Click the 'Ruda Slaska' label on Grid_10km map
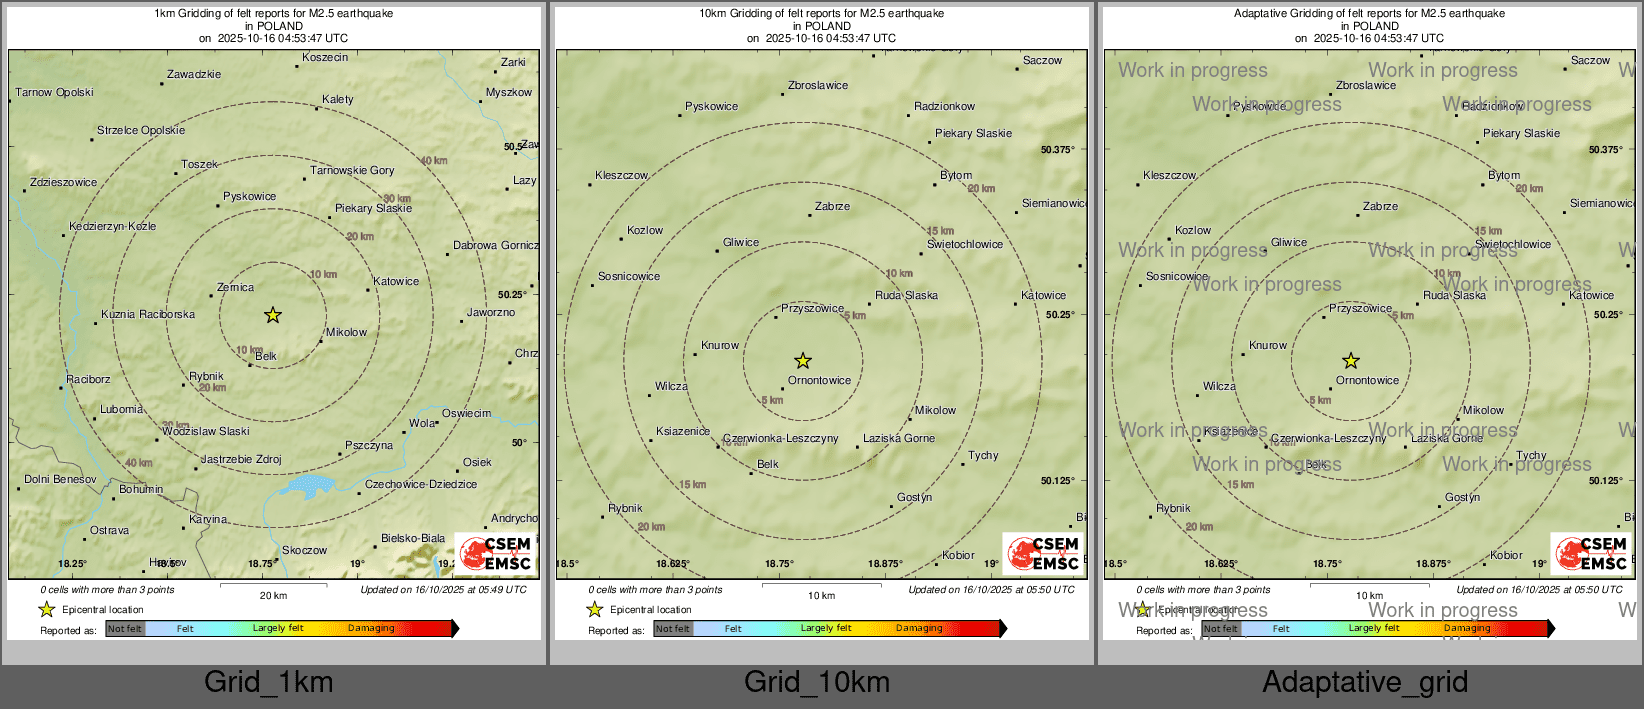 (x=907, y=296)
